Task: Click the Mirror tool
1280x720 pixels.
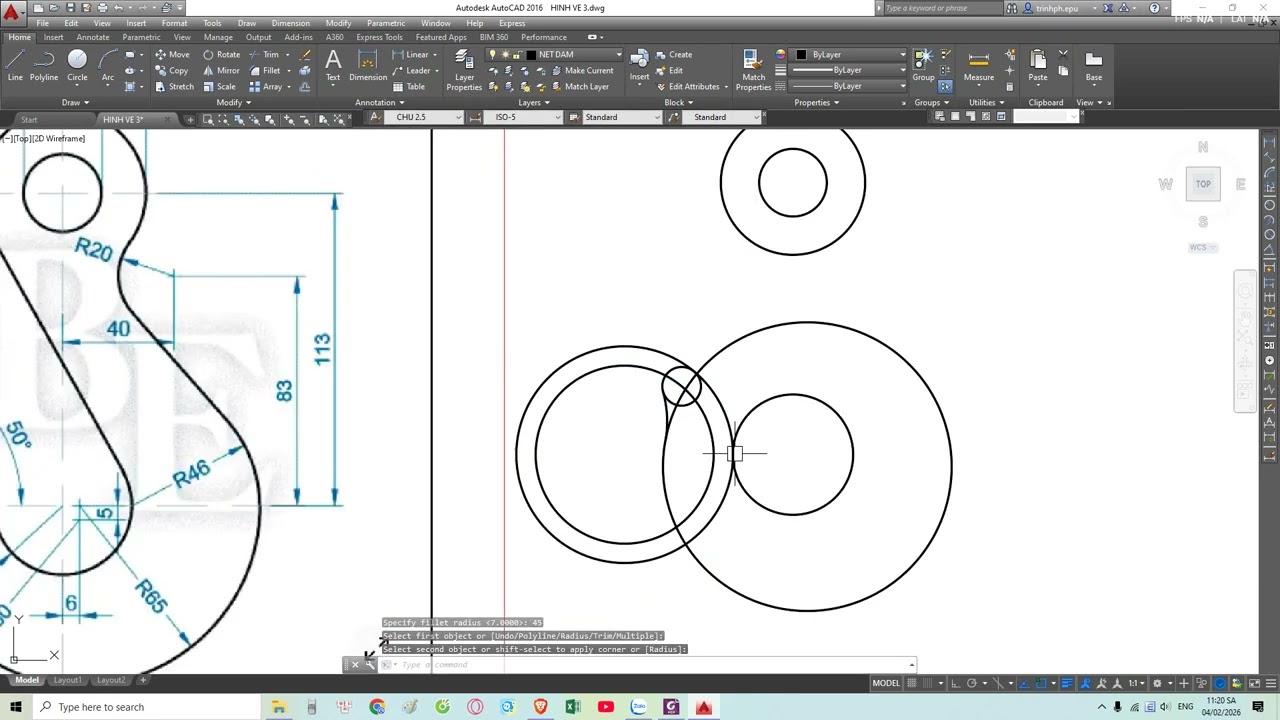Action: pyautogui.click(x=221, y=71)
